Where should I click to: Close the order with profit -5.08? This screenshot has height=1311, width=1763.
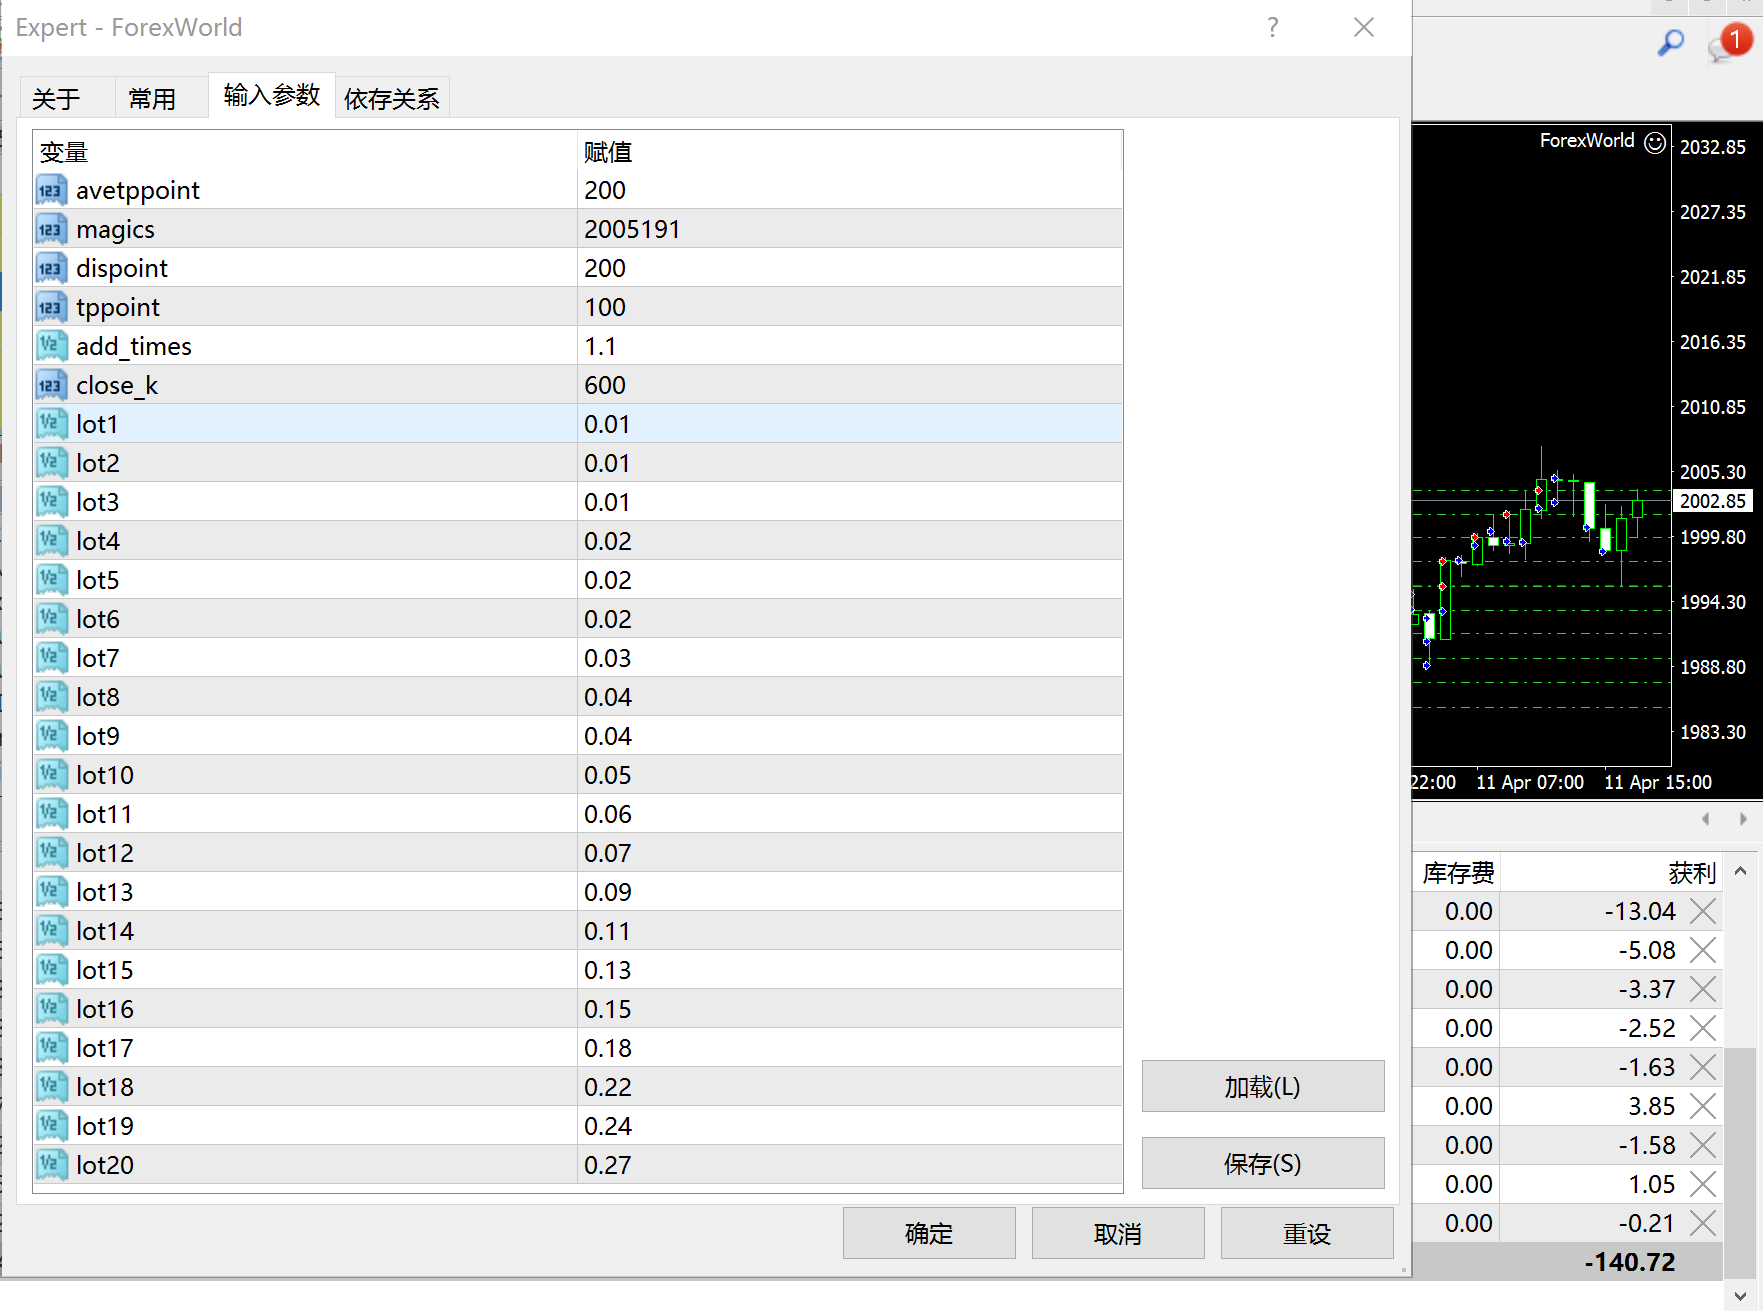(1703, 950)
